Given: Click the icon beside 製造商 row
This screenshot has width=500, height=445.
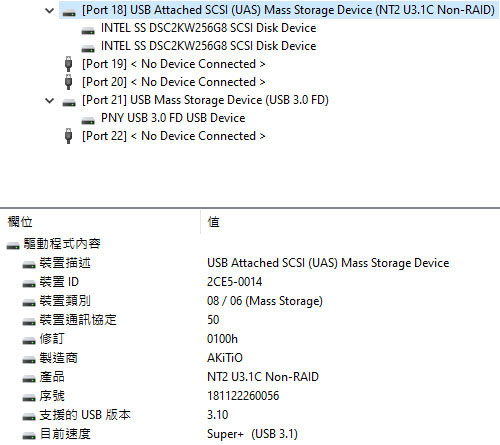Looking at the screenshot, I should click(29, 360).
